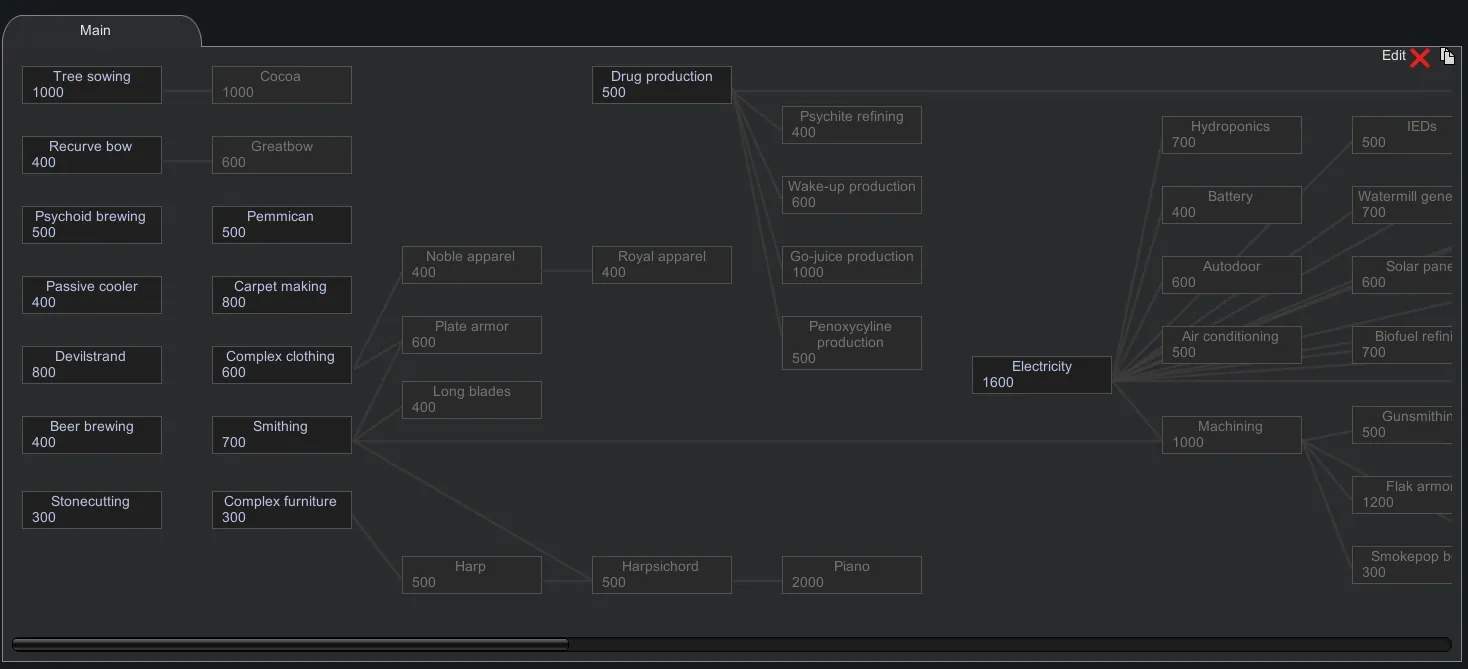Image resolution: width=1468 pixels, height=669 pixels.
Task: Select the Royal apparel research node
Action: pos(661,265)
